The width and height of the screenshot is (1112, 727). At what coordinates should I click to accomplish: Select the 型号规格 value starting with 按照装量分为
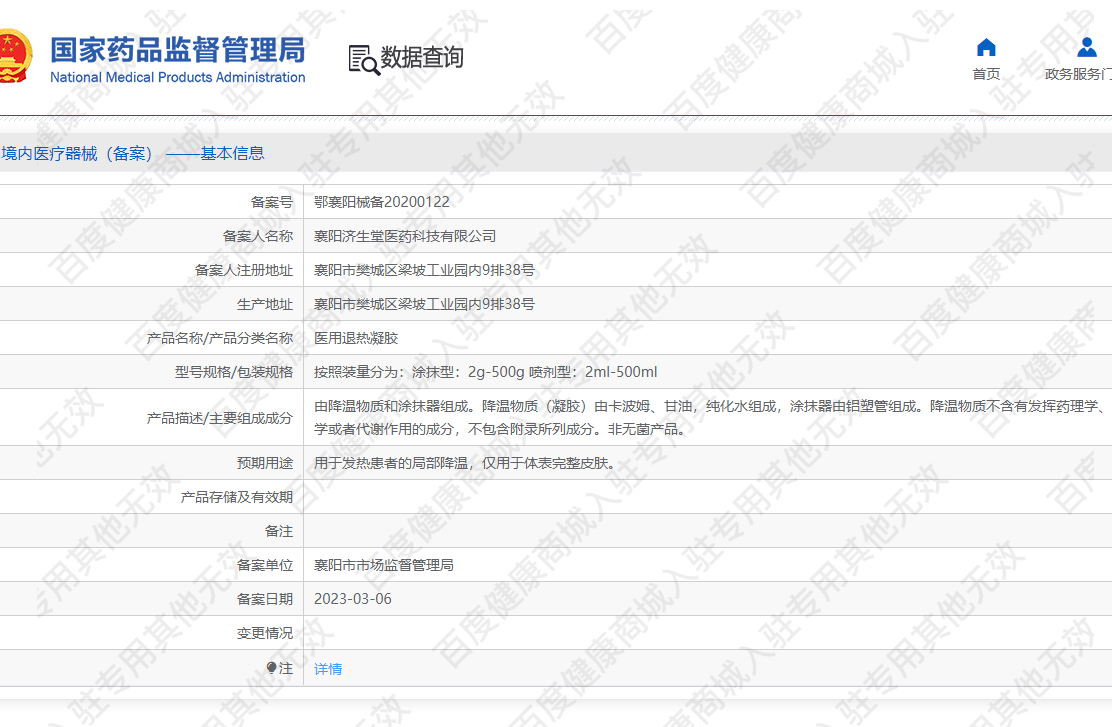coord(486,372)
